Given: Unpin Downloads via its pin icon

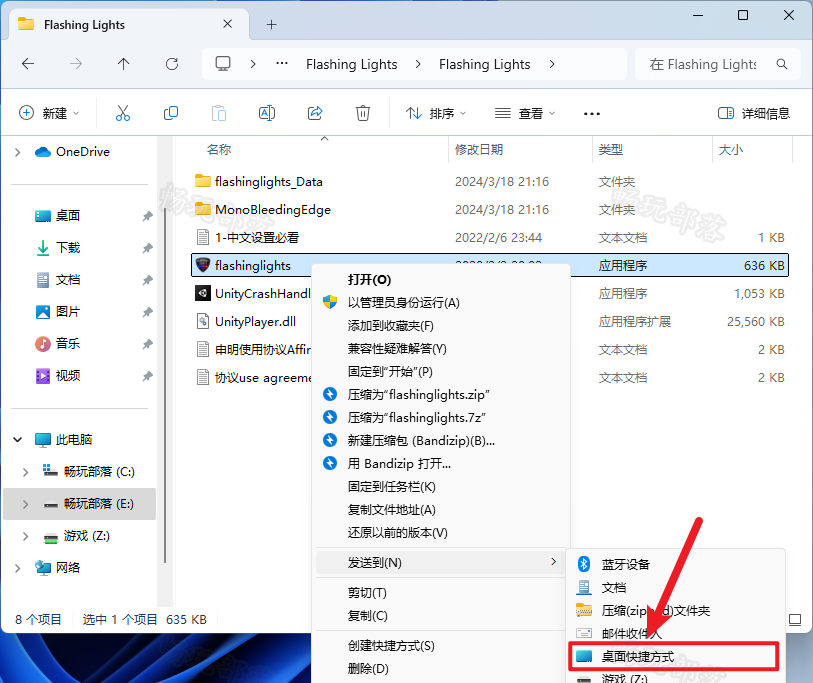Looking at the screenshot, I should coord(148,248).
